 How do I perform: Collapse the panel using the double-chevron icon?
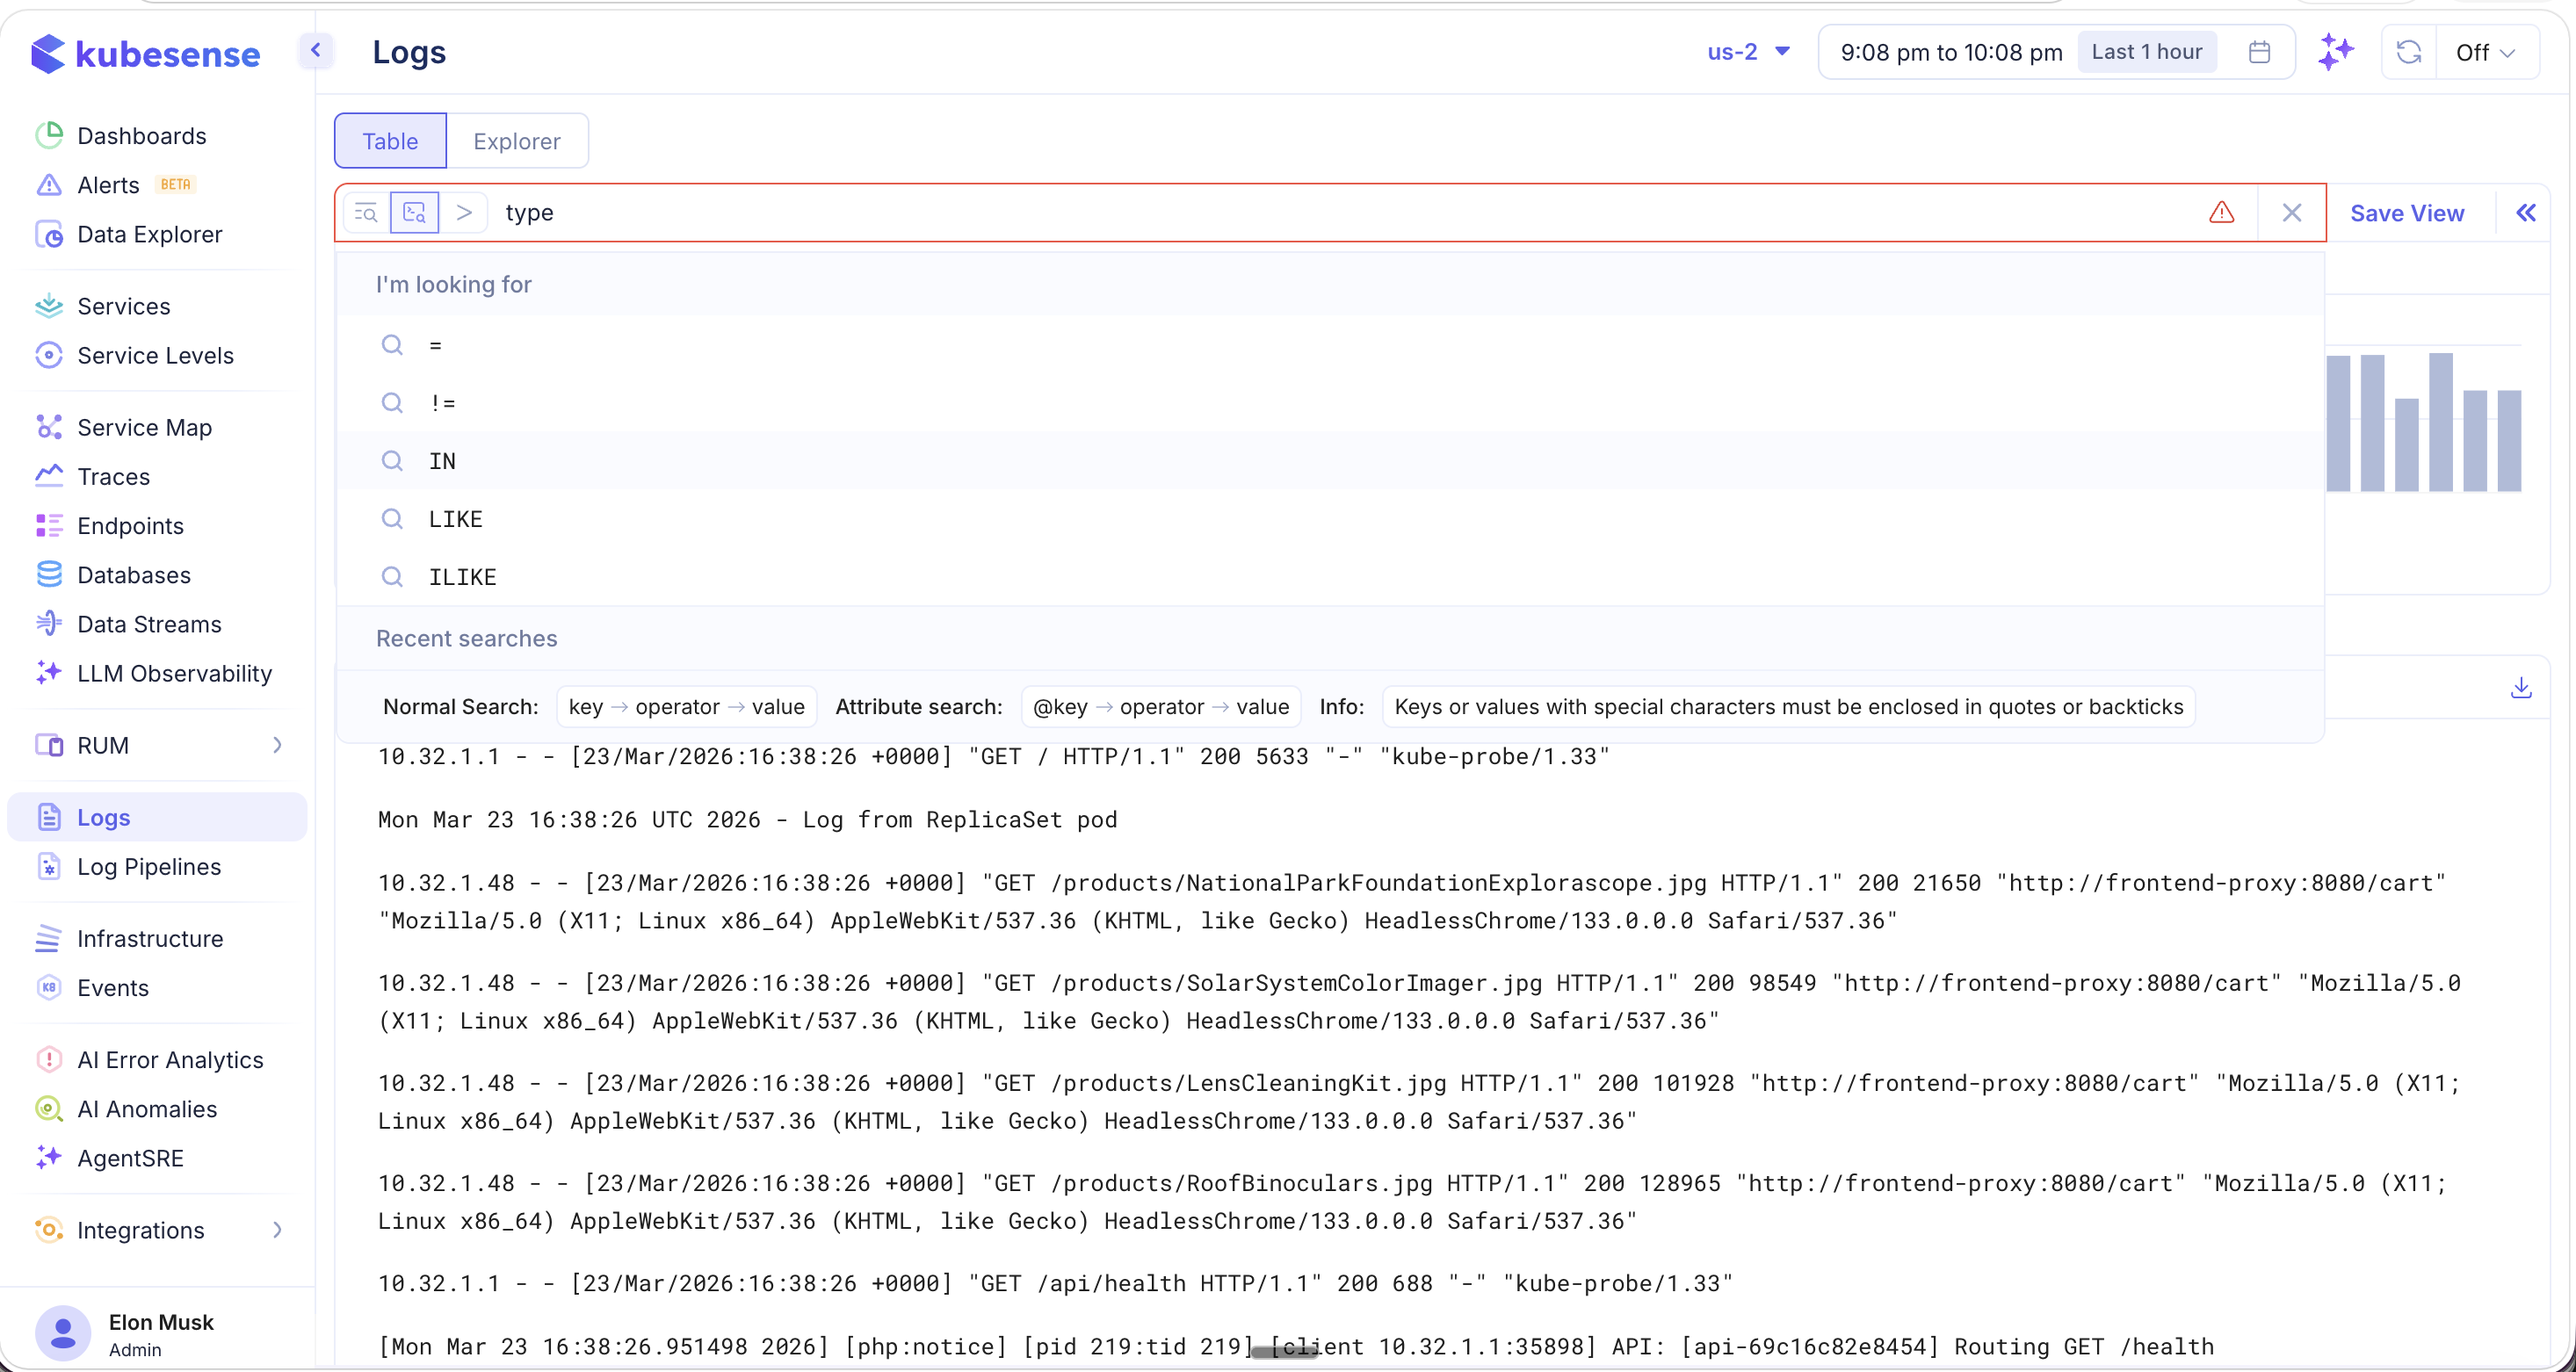(2527, 212)
